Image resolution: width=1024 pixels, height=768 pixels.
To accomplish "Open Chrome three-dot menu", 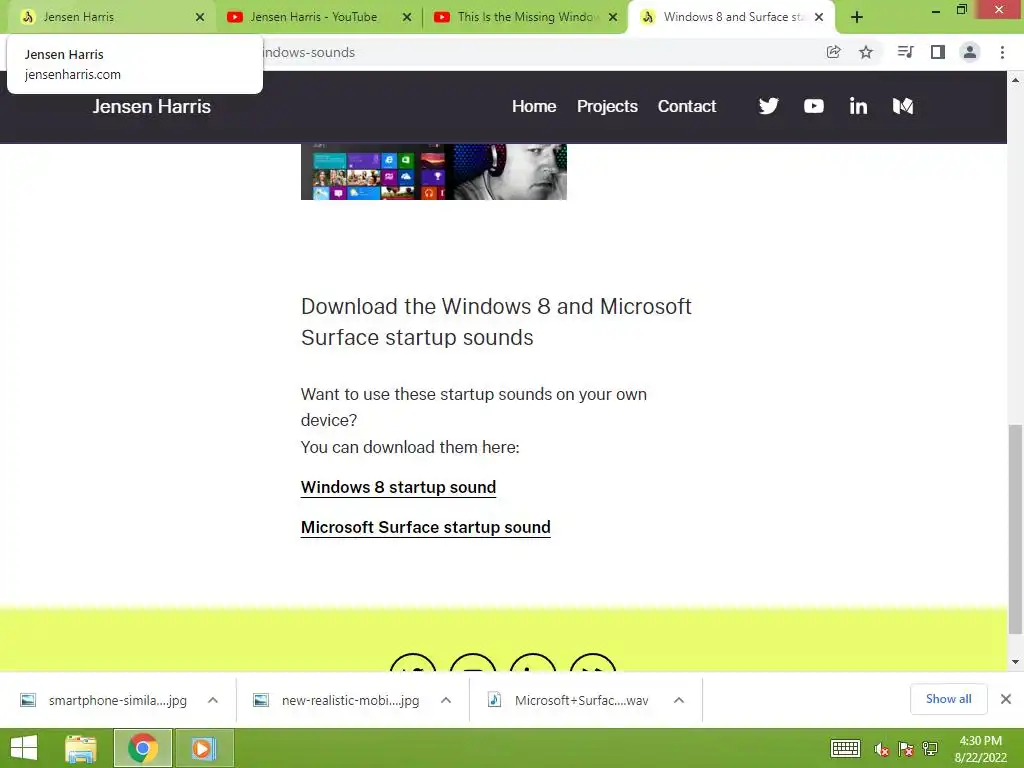I will [1002, 52].
